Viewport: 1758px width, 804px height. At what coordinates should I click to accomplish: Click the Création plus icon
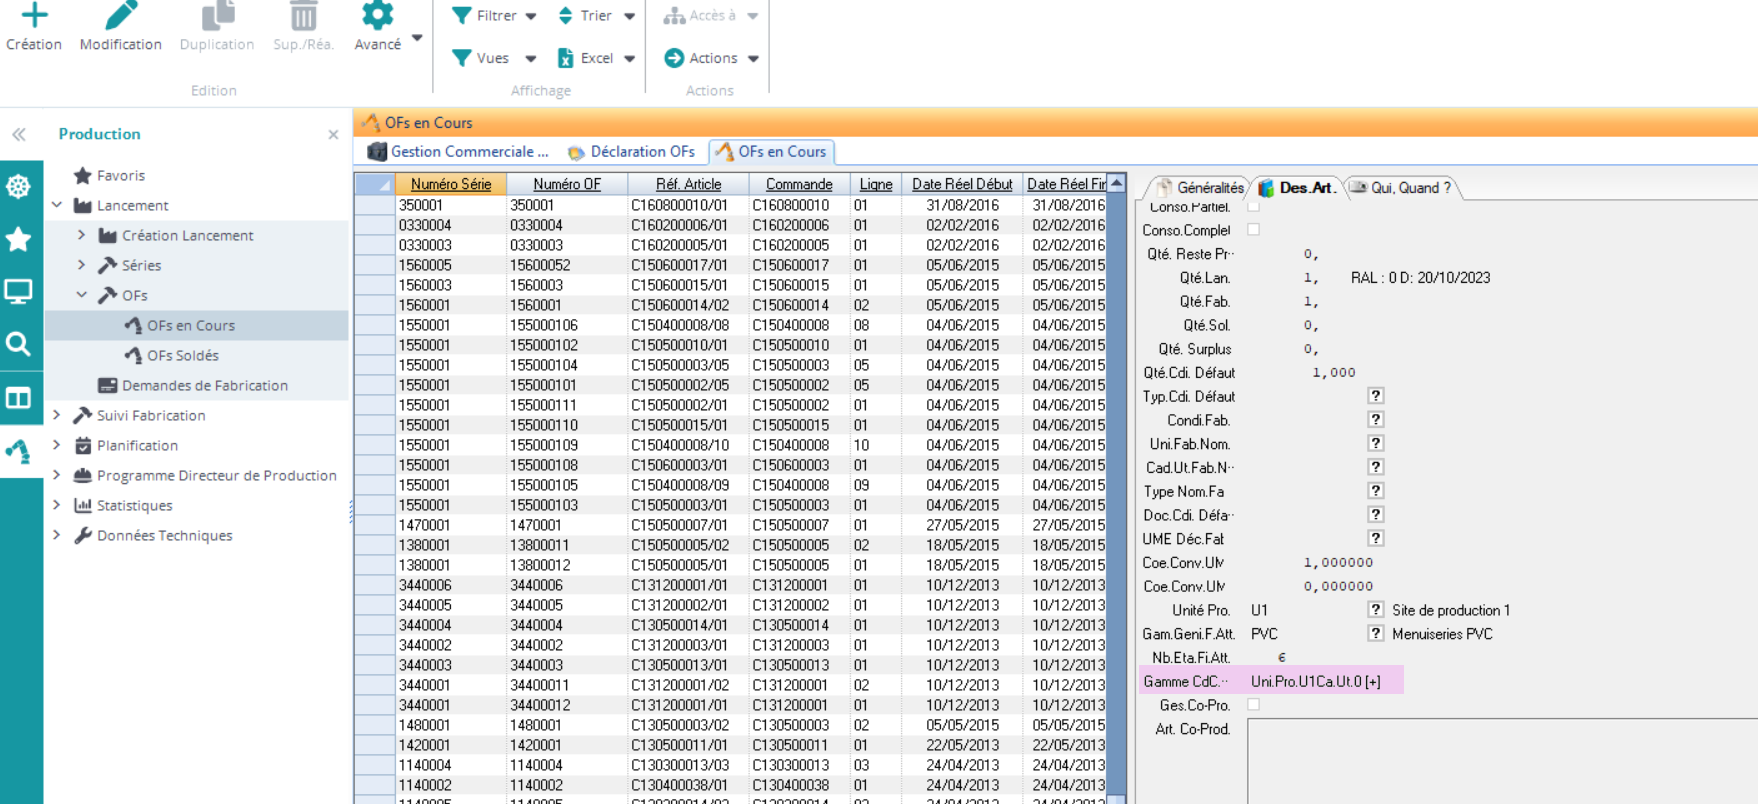34,15
